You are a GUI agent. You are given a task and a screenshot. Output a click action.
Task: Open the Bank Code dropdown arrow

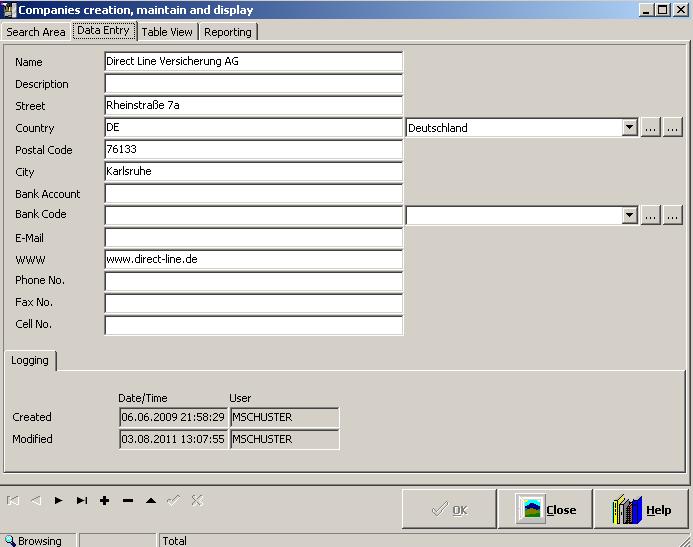coord(629,216)
